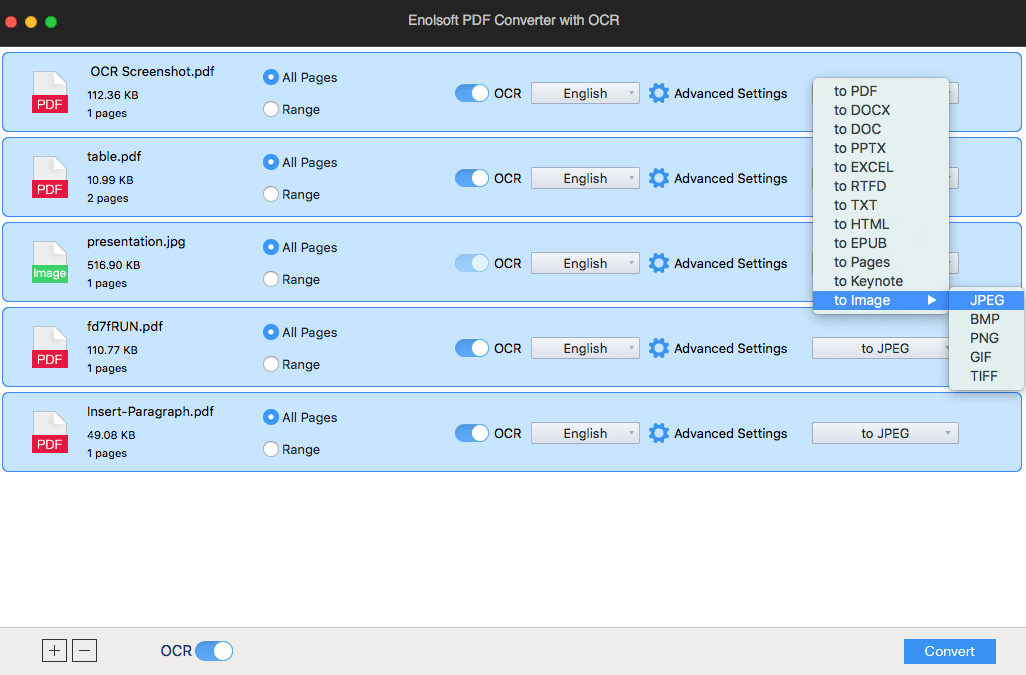The image size is (1026, 675).
Task: Choose to RTFD from format menu
Action: pos(881,186)
